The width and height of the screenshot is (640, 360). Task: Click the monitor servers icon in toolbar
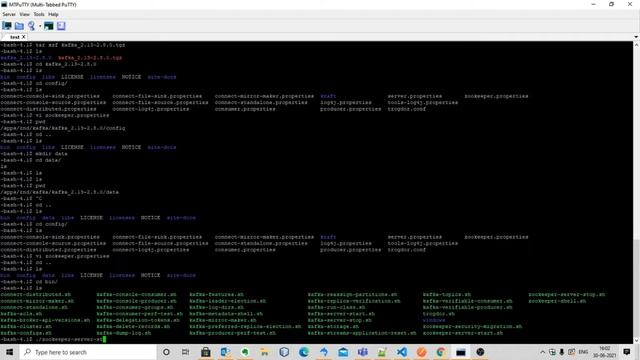[x=7, y=26]
